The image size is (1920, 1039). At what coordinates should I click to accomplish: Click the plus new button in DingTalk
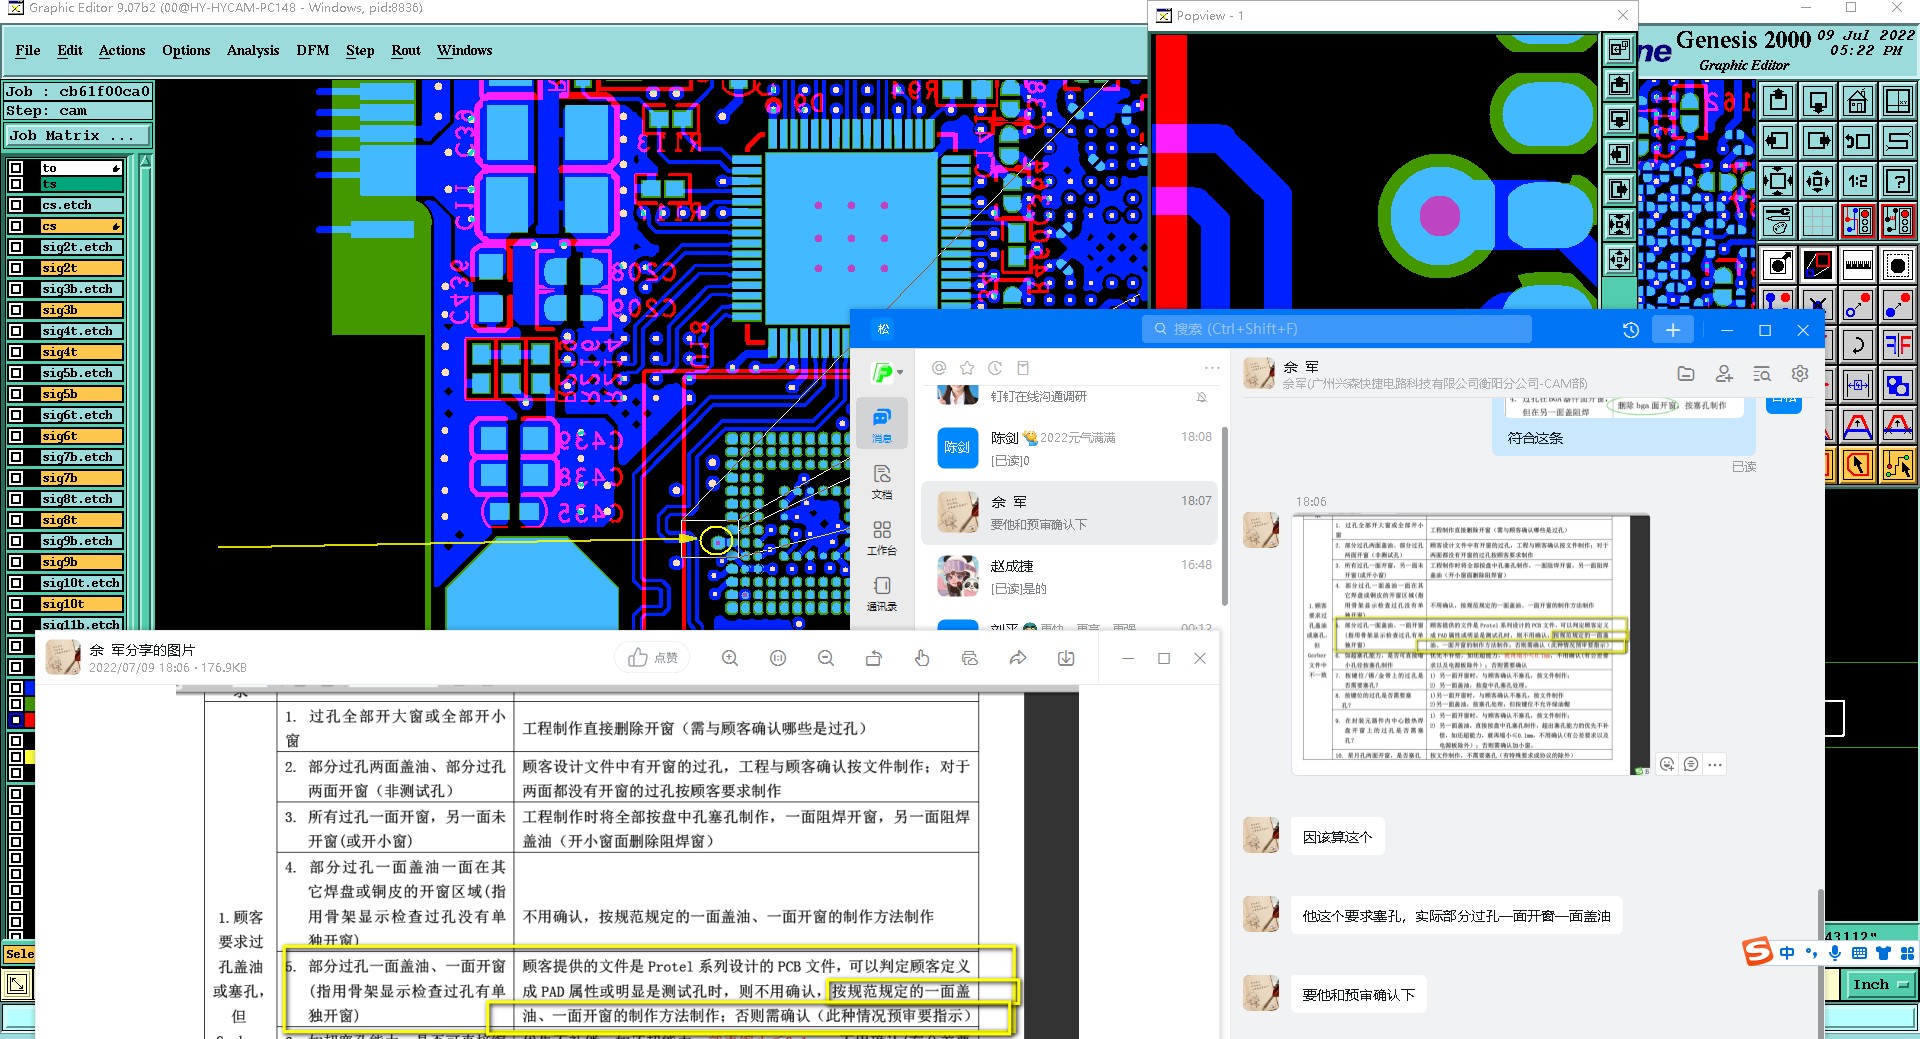coord(1673,330)
